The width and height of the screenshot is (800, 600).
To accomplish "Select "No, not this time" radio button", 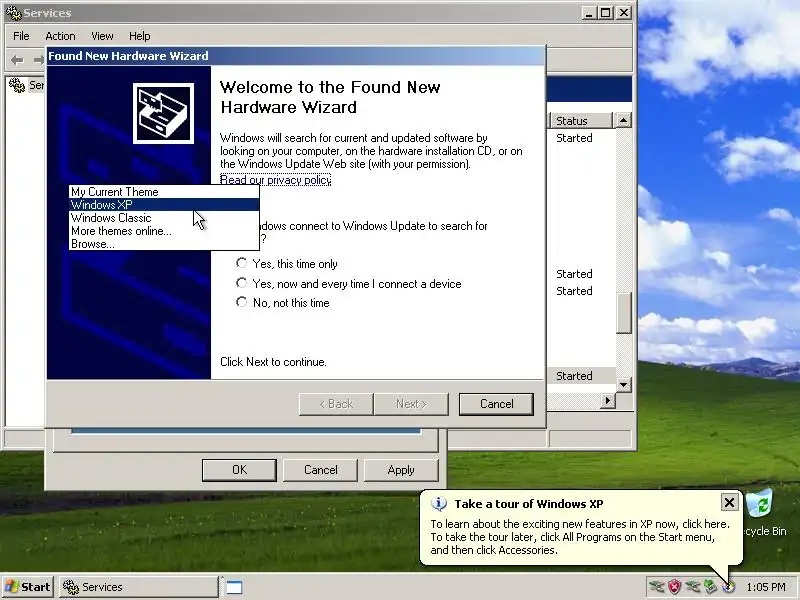I will [241, 303].
